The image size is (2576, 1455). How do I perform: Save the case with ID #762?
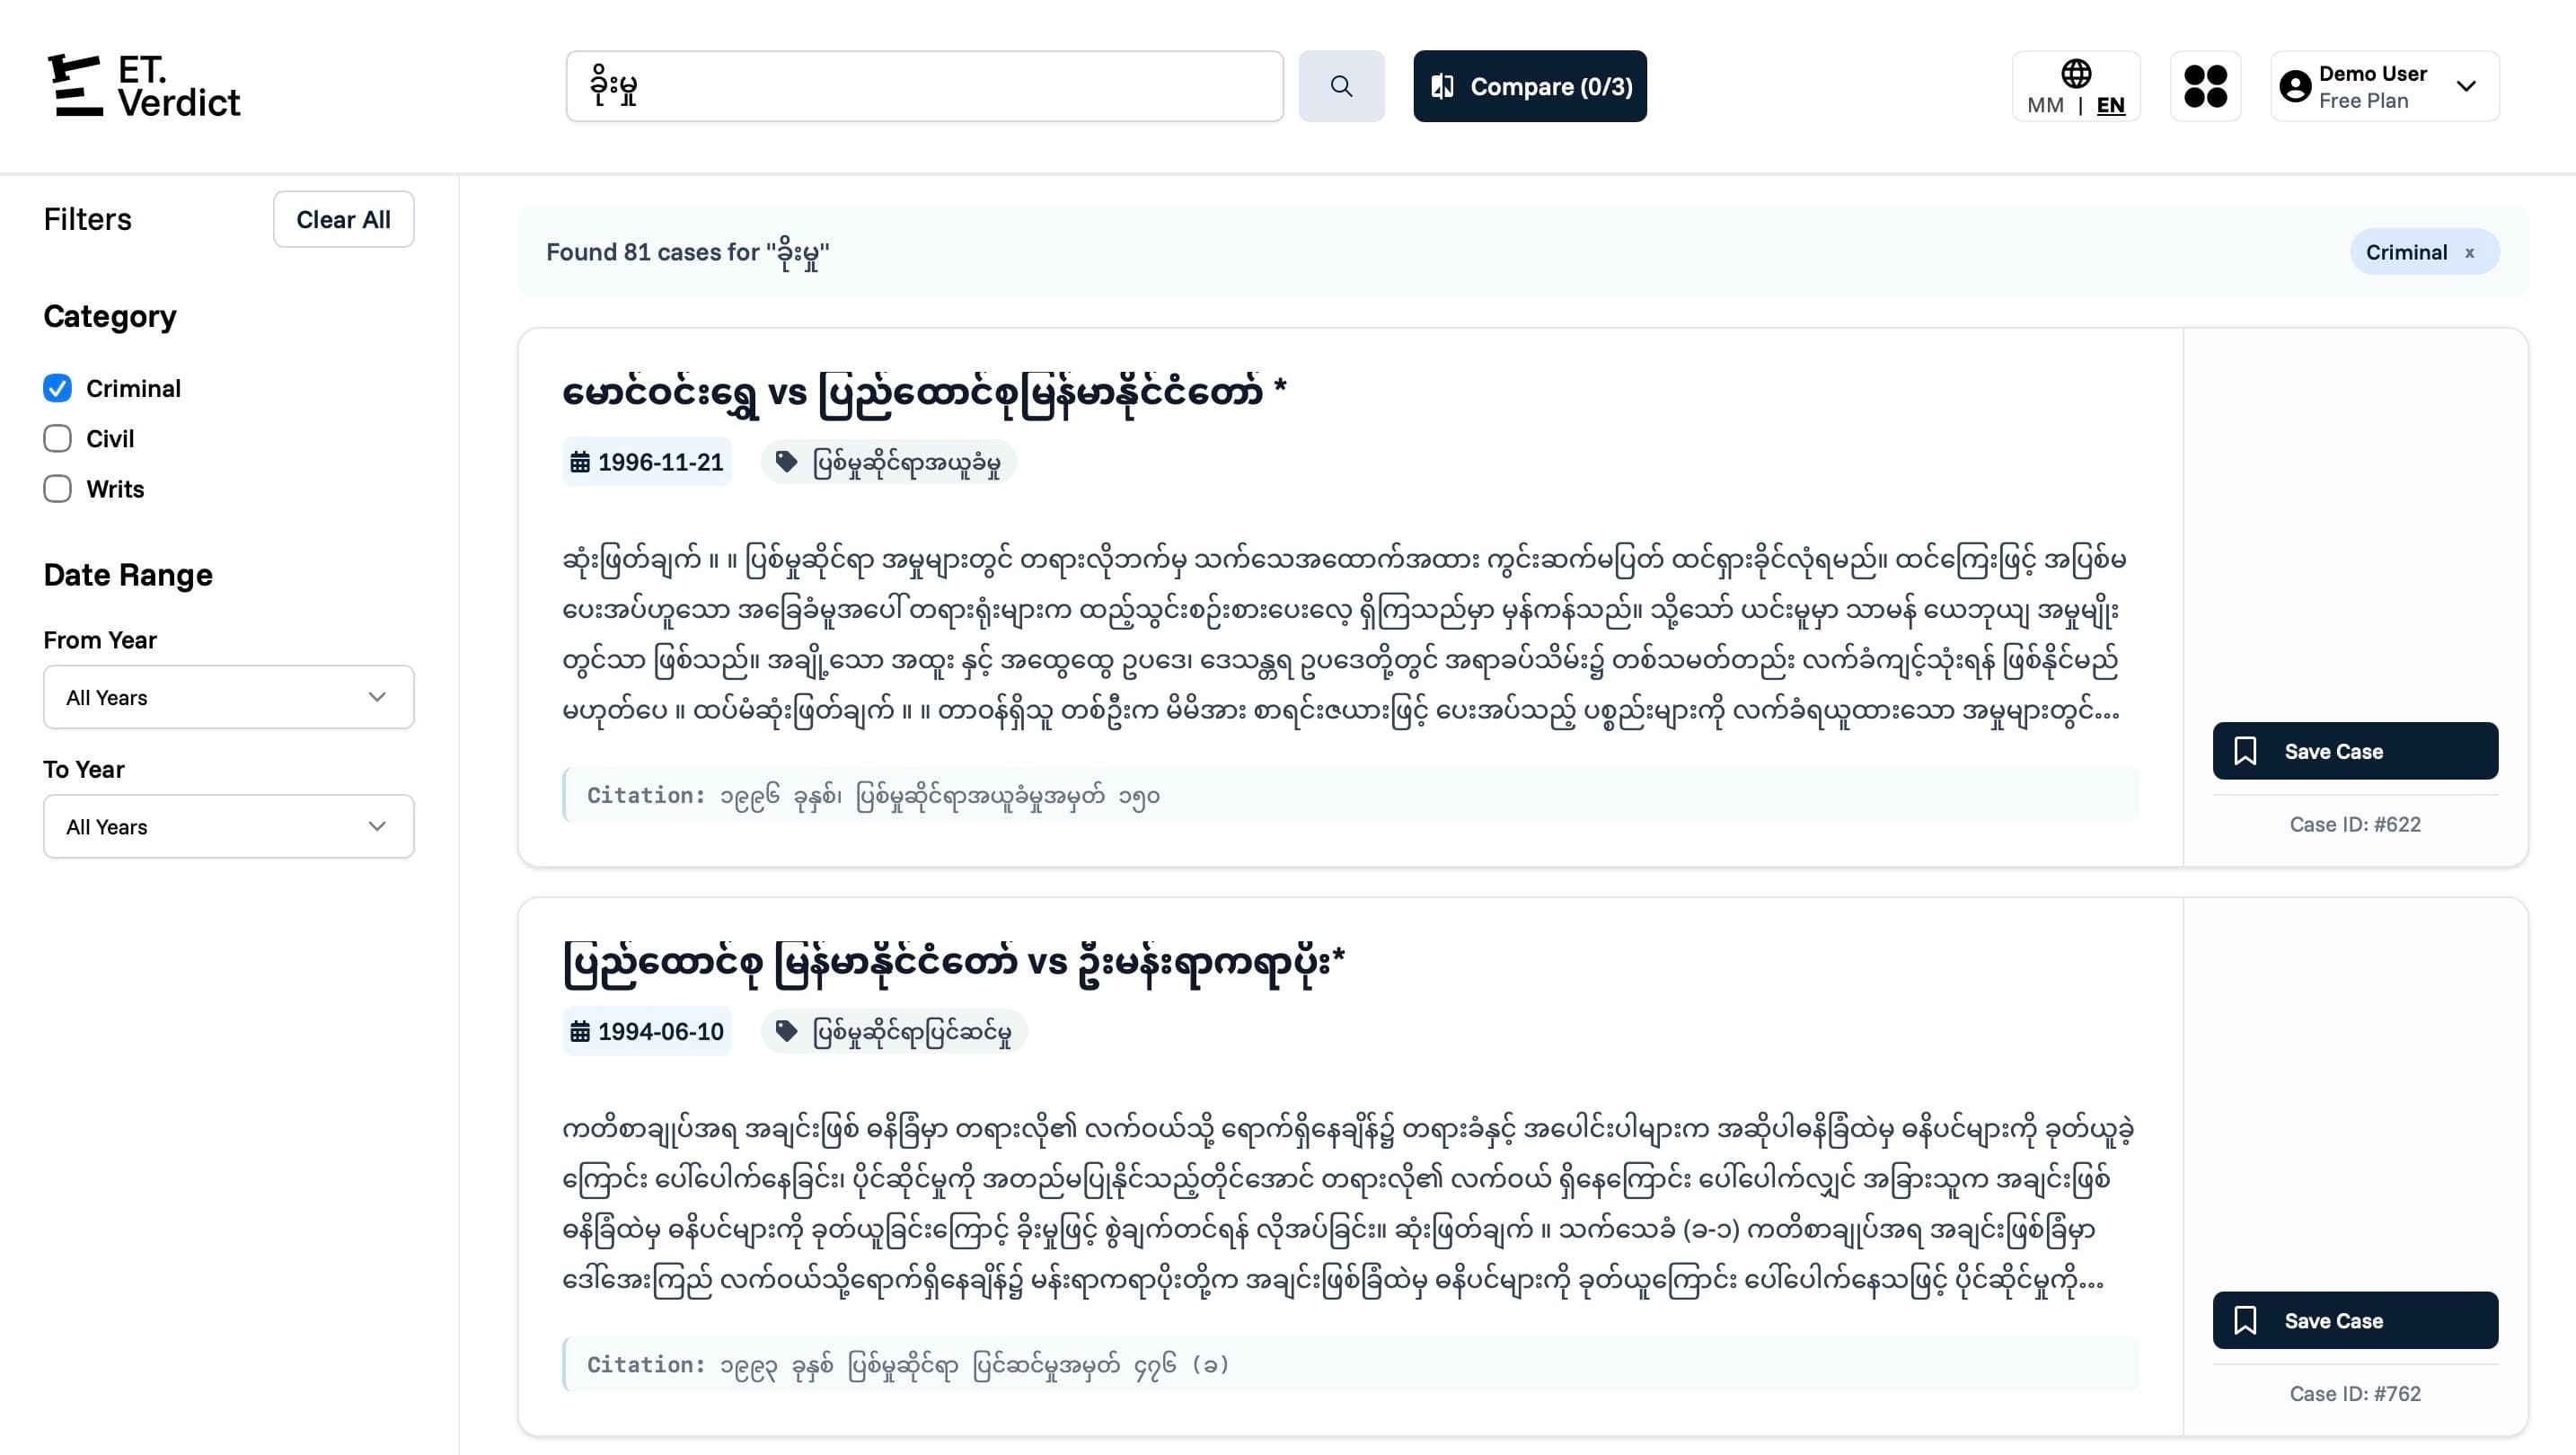tap(2354, 1320)
